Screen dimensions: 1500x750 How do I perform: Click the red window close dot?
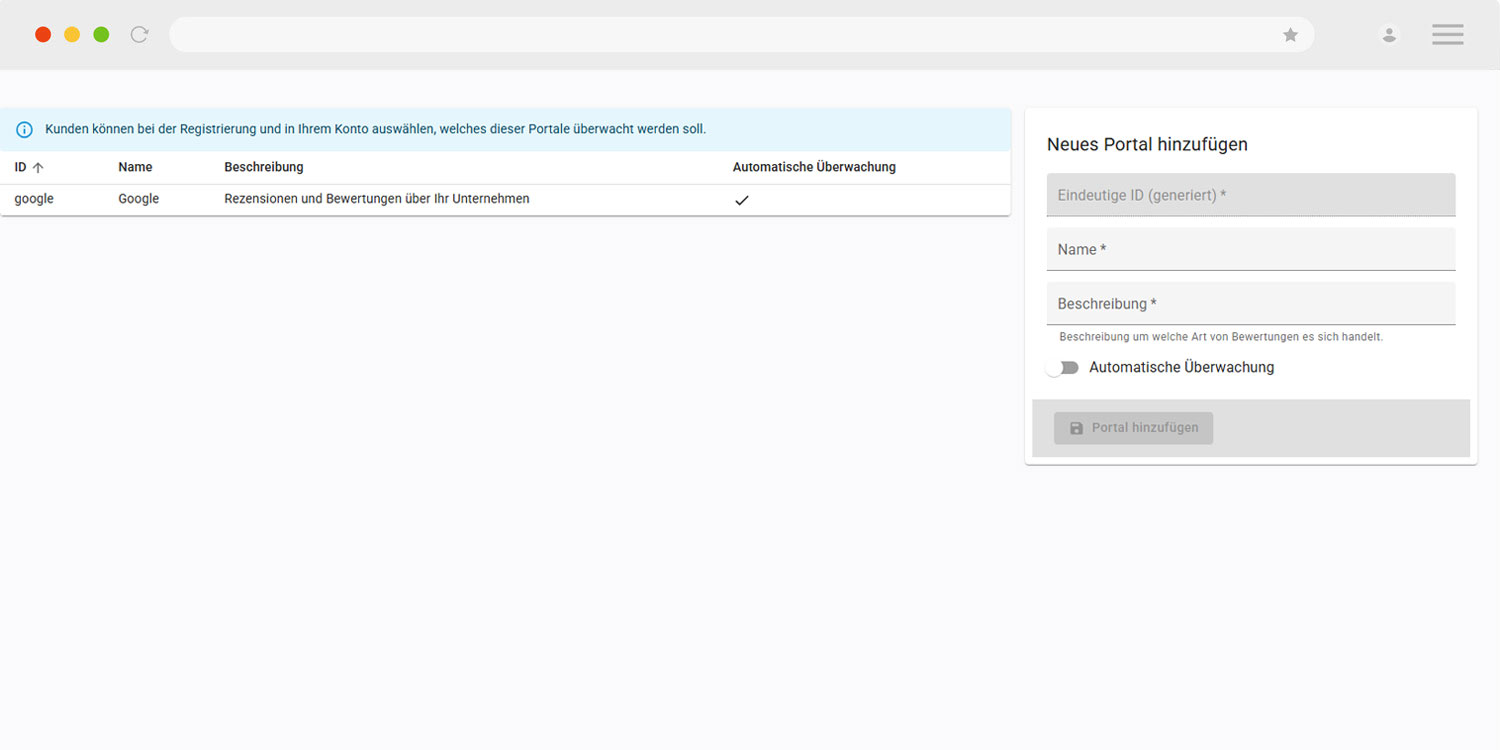[x=43, y=35]
